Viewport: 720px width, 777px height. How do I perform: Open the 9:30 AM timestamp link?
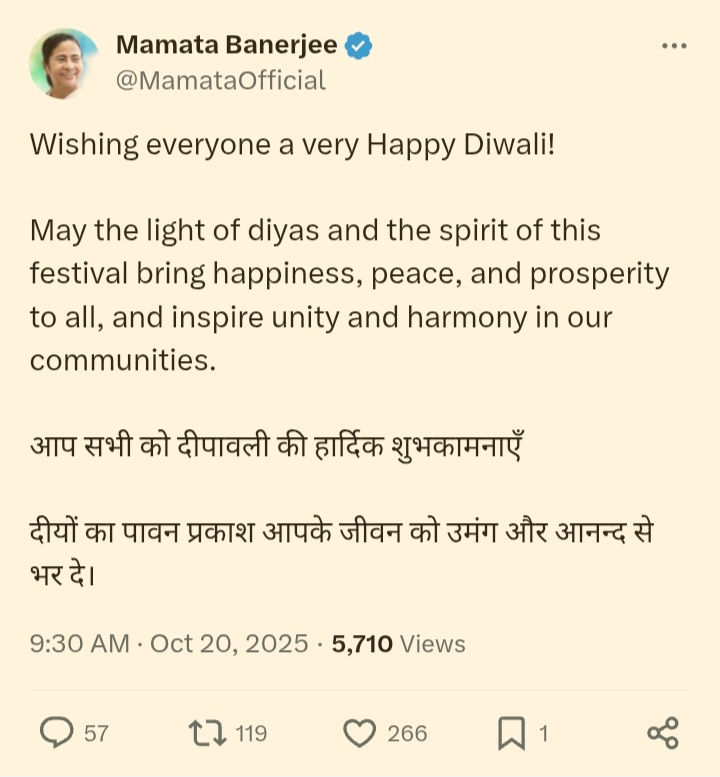pos(79,643)
